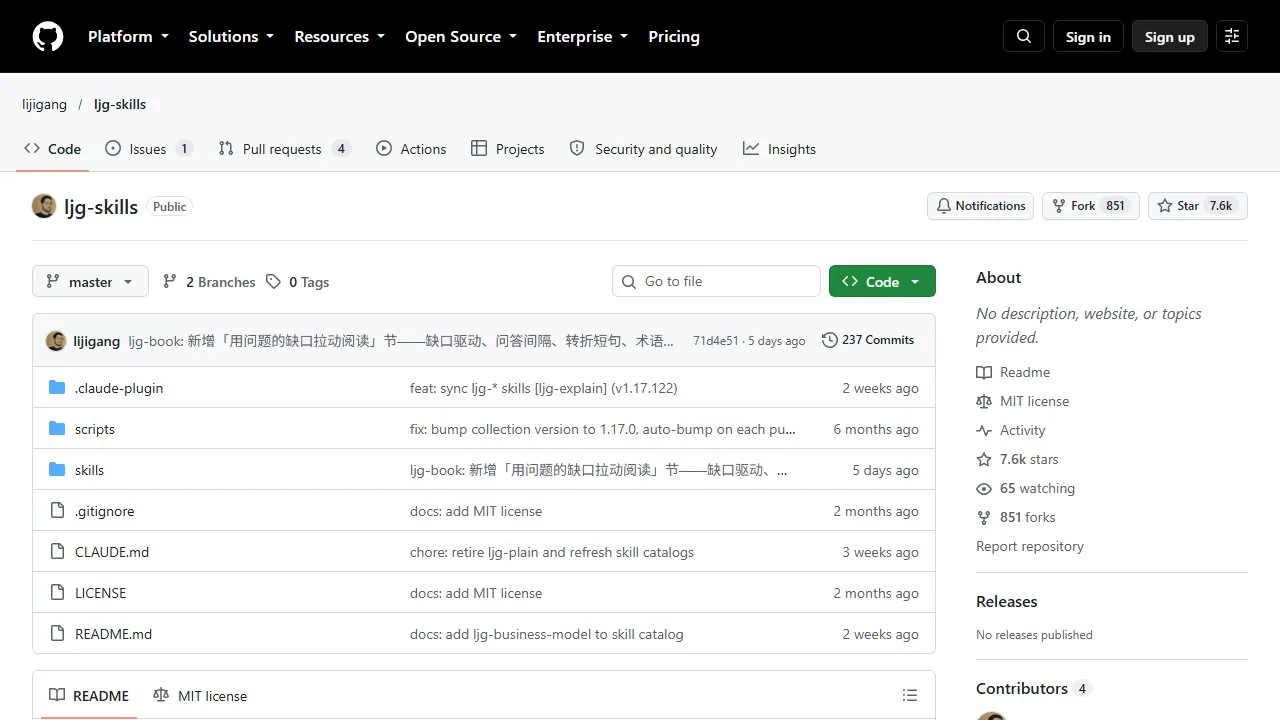
Task: Click the pulse icon beside Activity
Action: [x=984, y=431]
